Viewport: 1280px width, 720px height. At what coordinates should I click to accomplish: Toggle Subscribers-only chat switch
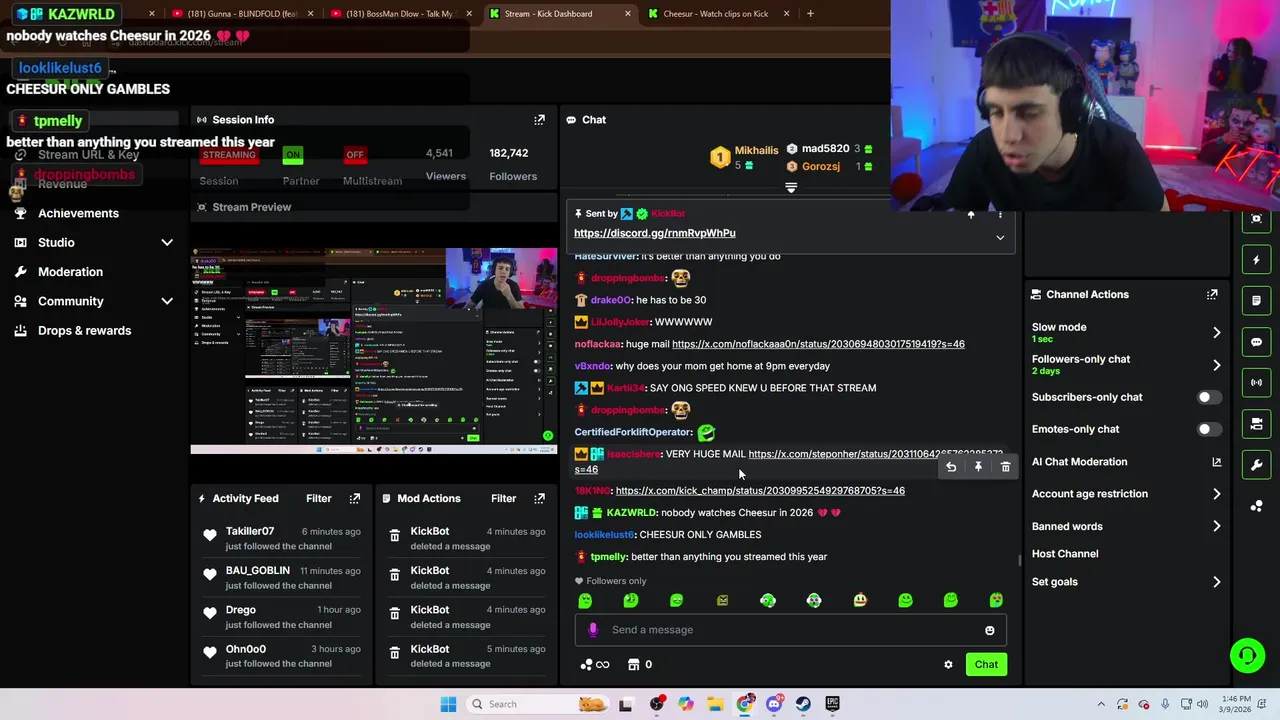tap(1209, 397)
